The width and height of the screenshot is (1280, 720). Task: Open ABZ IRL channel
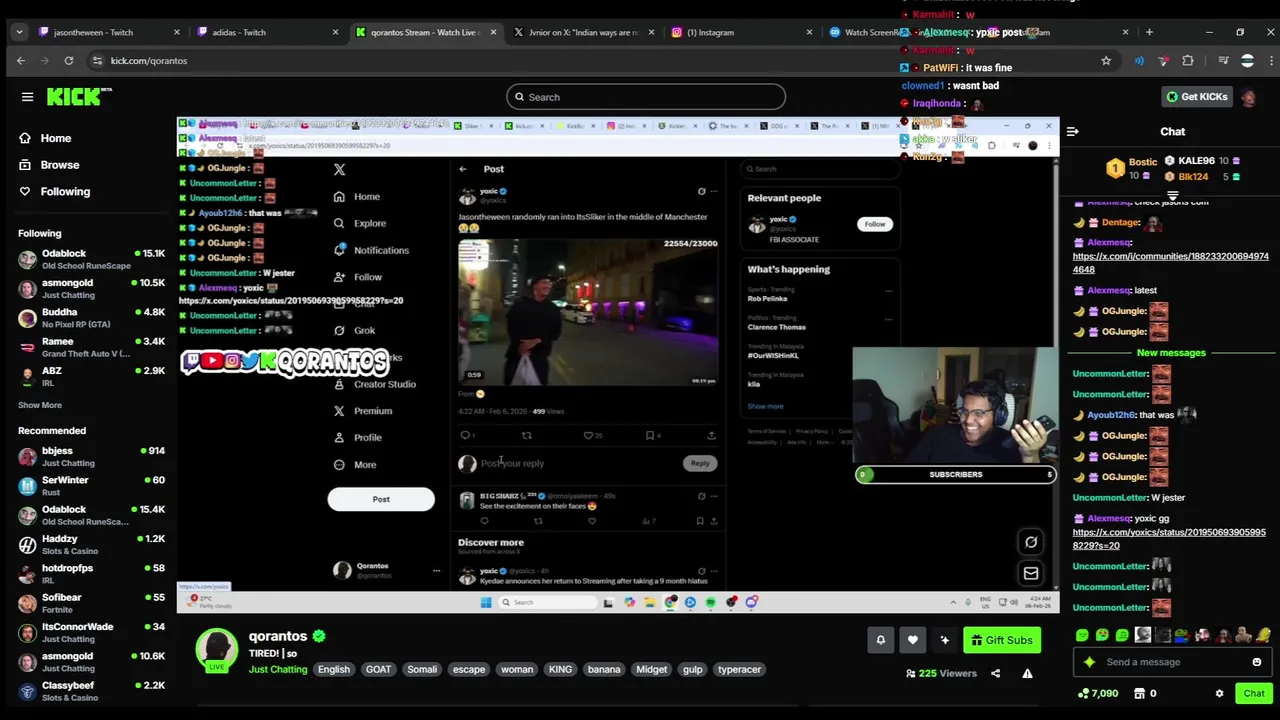tap(91, 376)
